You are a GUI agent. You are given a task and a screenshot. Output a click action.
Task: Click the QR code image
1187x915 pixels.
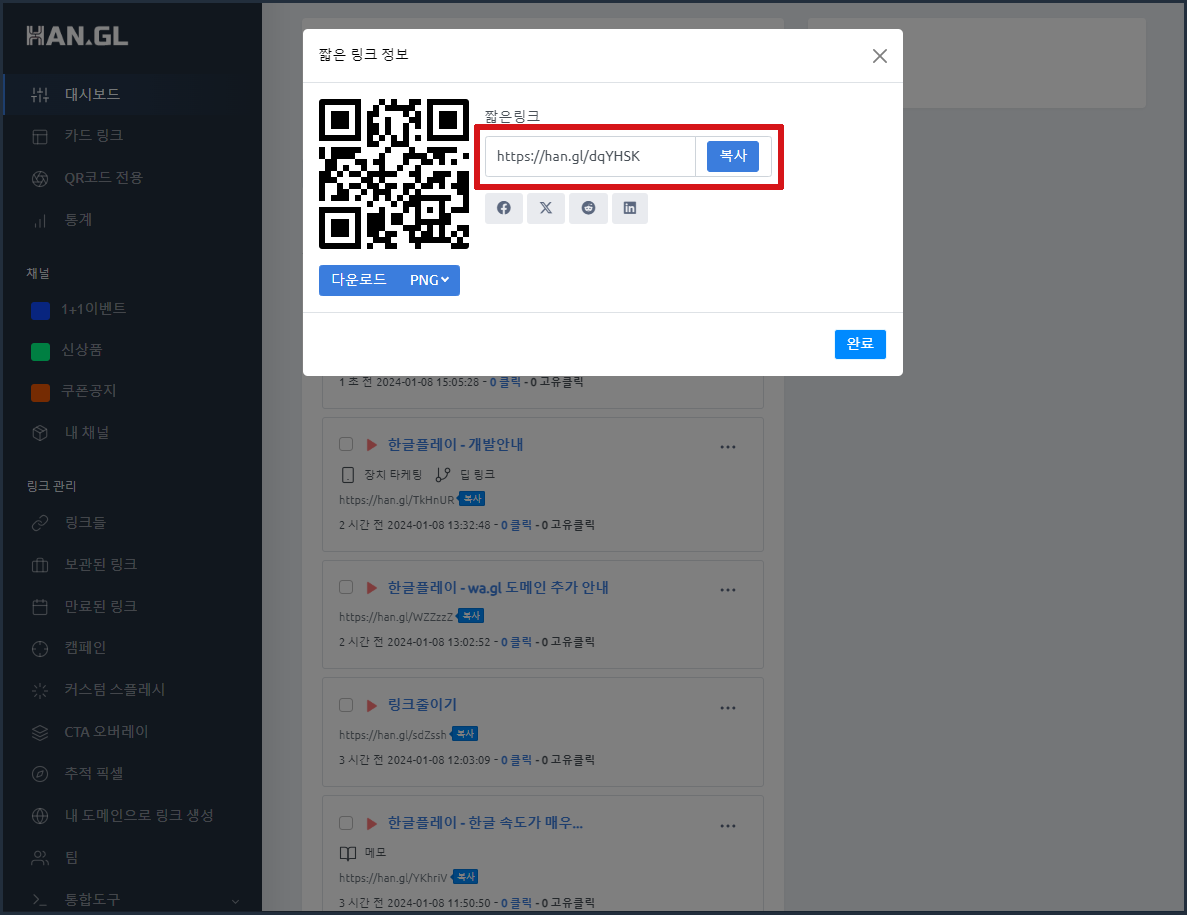click(394, 174)
